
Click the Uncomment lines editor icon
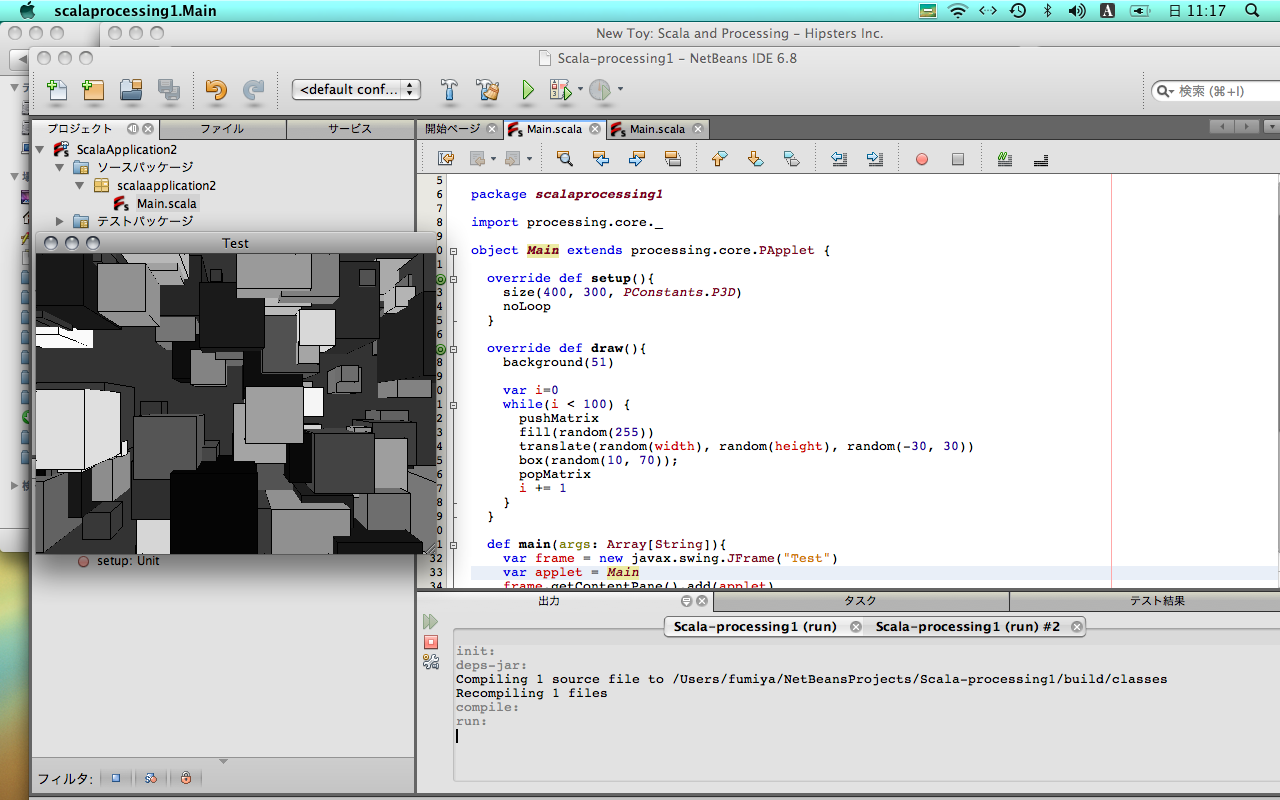pyautogui.click(x=1040, y=159)
